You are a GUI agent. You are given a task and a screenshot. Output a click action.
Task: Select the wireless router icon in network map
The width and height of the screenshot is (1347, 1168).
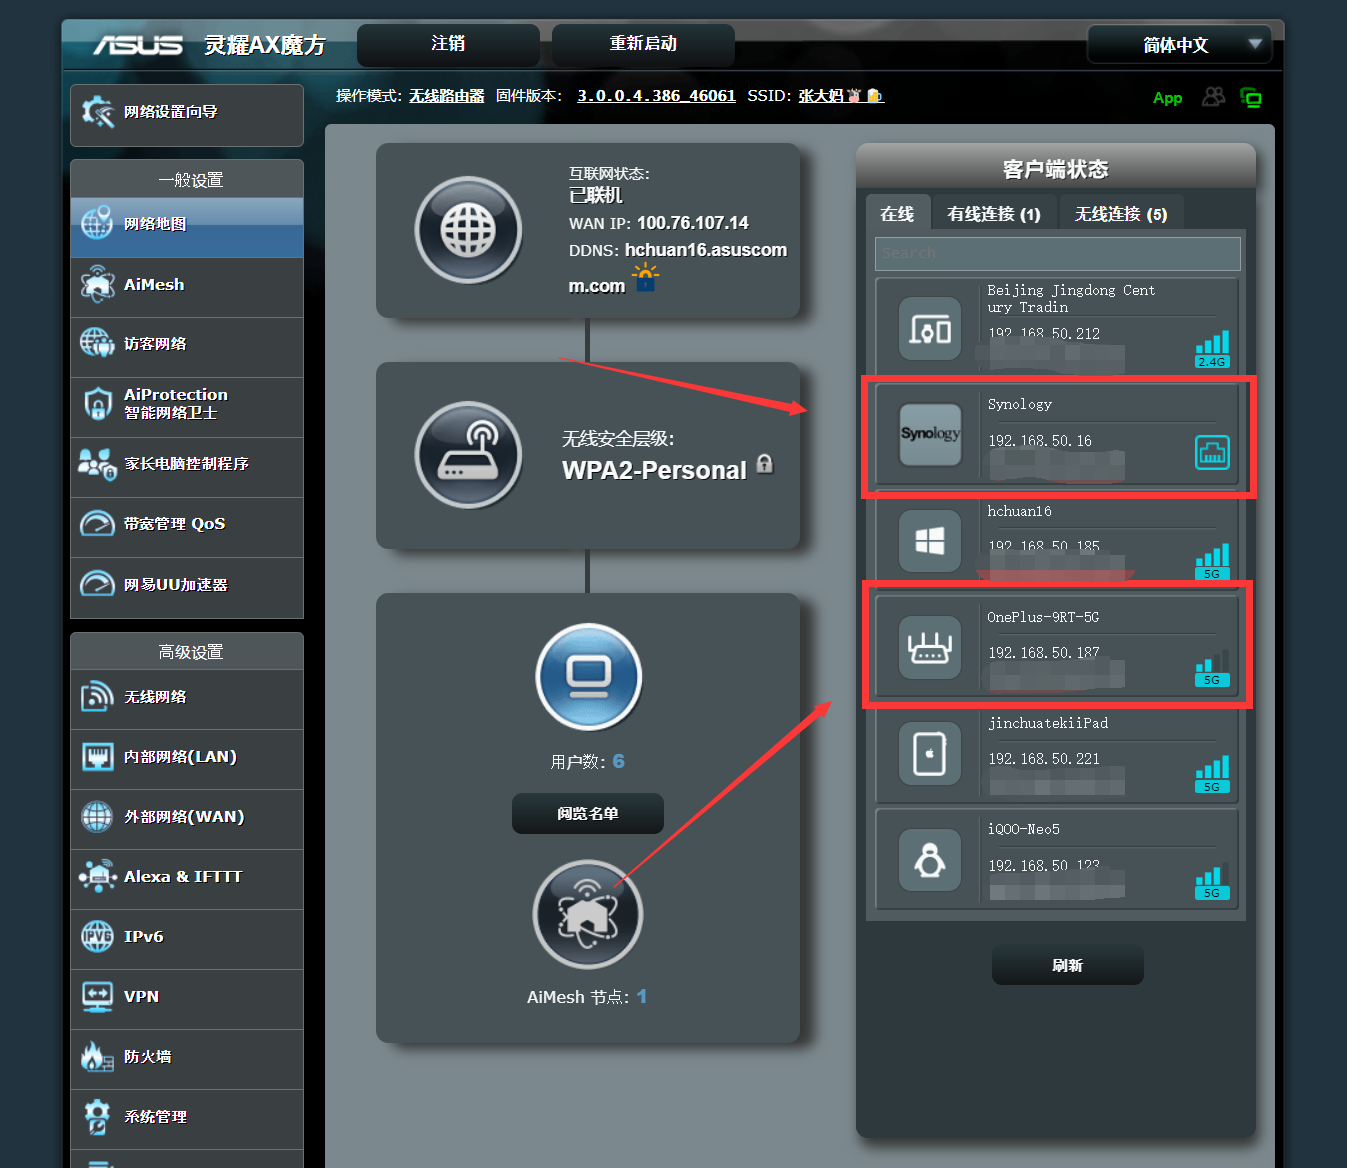coord(468,455)
